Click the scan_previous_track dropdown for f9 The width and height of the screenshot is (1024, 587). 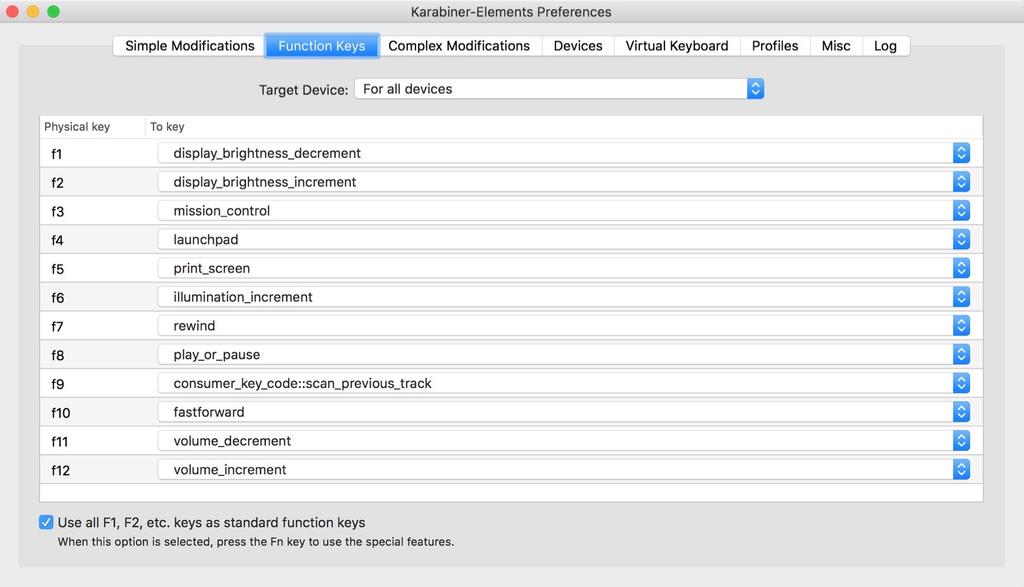click(x=564, y=383)
